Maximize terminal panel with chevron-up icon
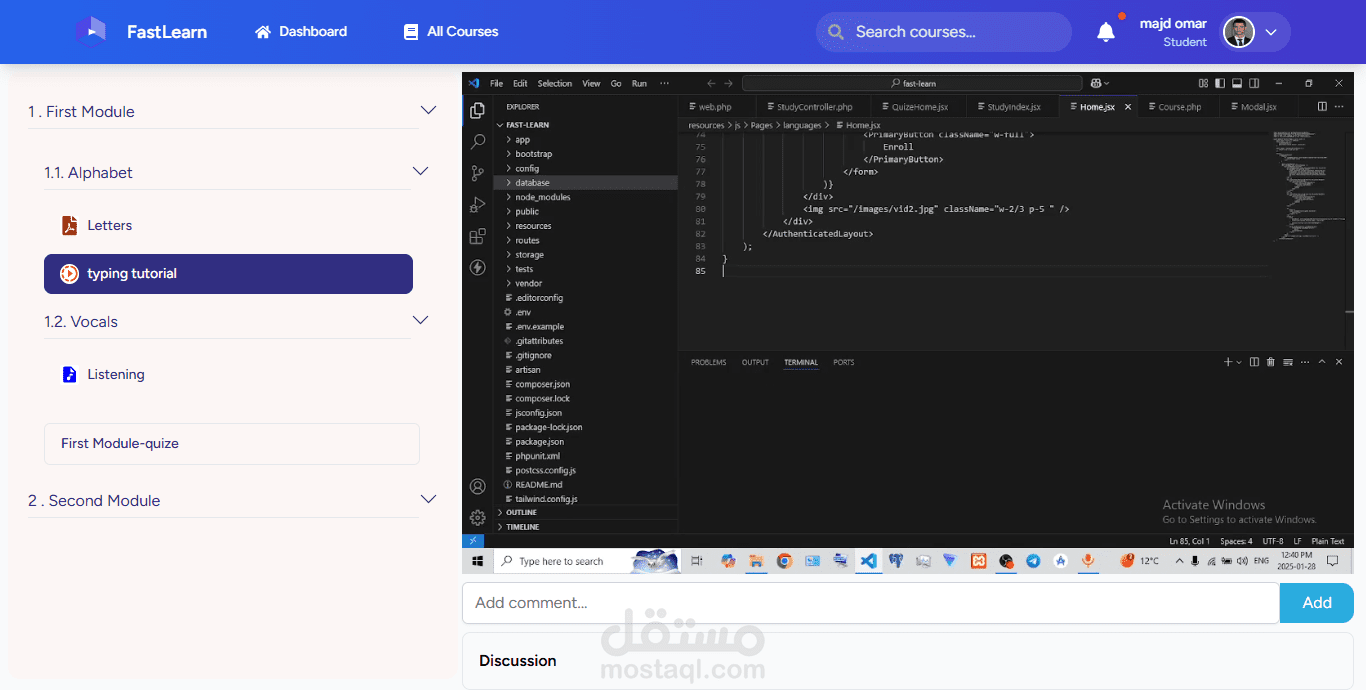This screenshot has width=1366, height=698. (x=1322, y=362)
